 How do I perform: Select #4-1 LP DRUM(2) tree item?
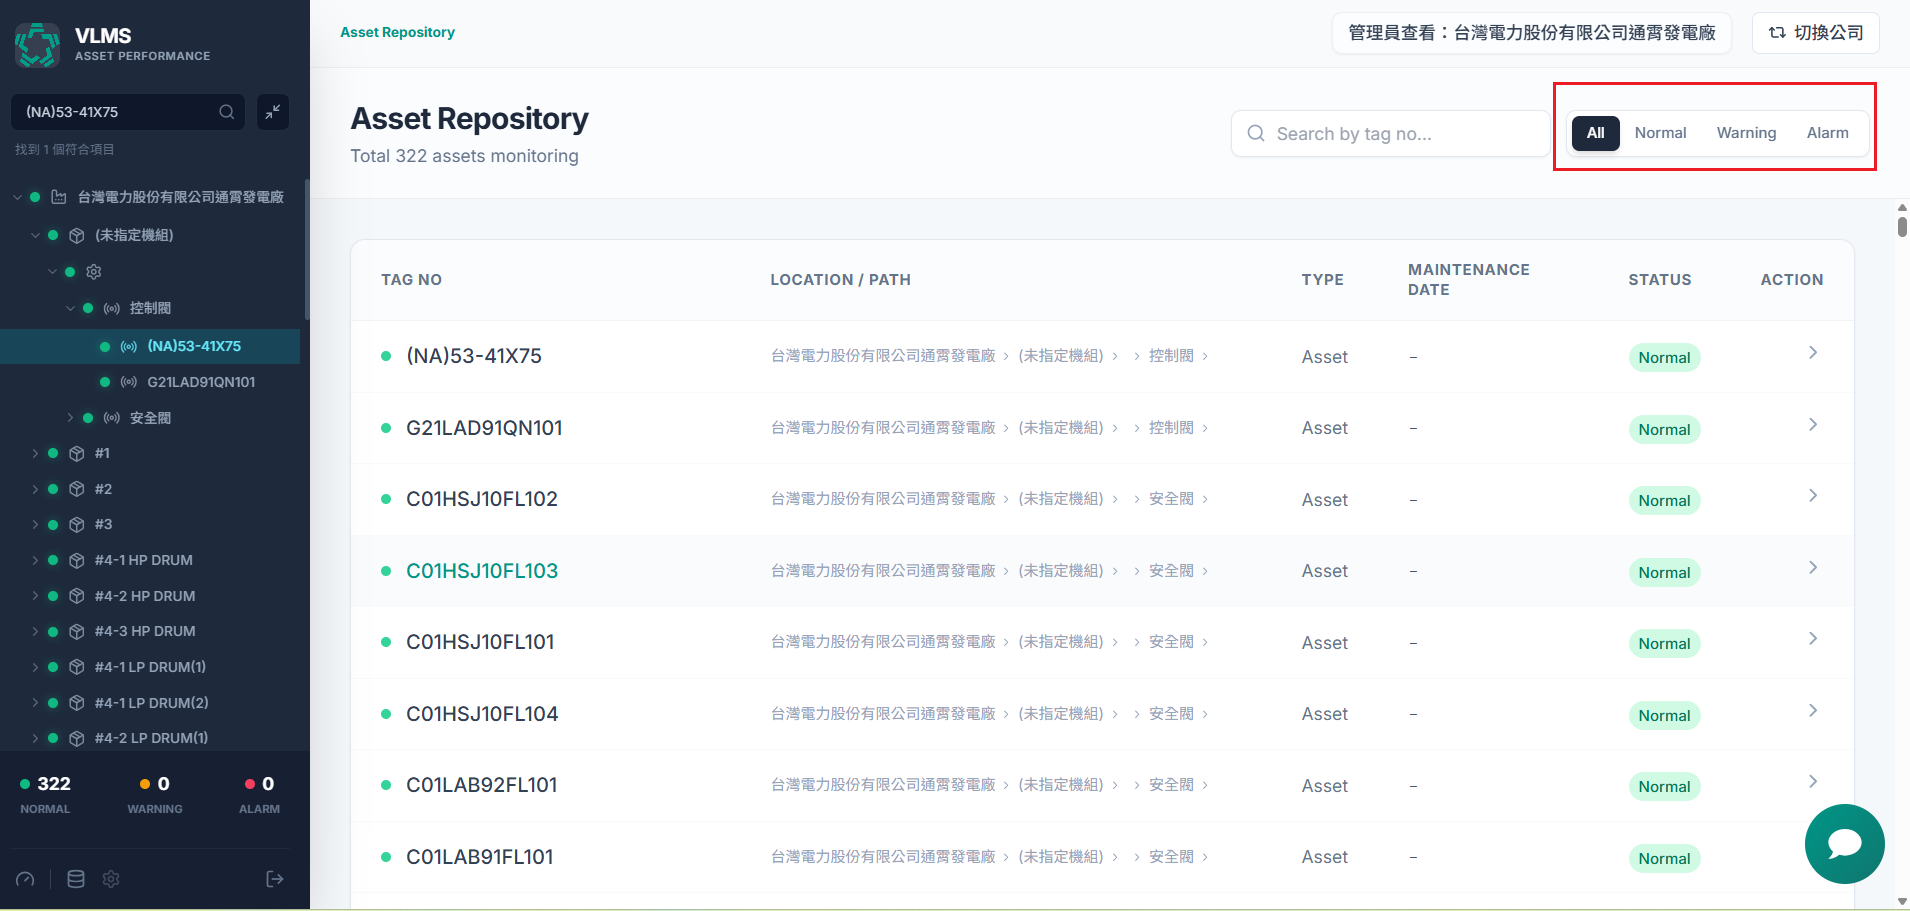click(151, 703)
